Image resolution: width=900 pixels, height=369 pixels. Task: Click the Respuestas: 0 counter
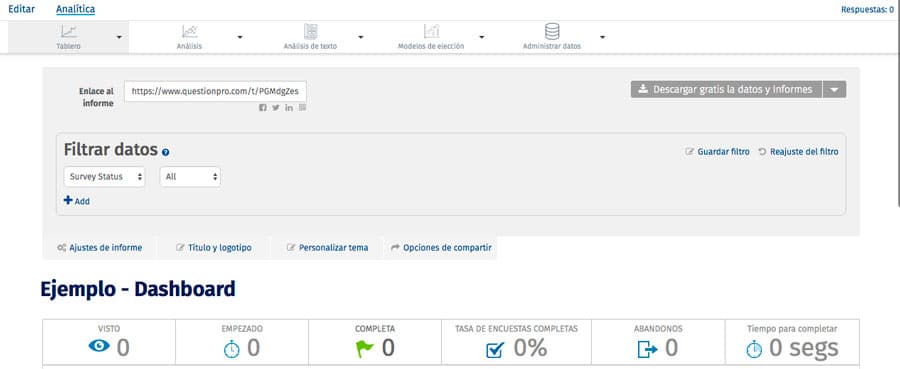[x=867, y=10]
